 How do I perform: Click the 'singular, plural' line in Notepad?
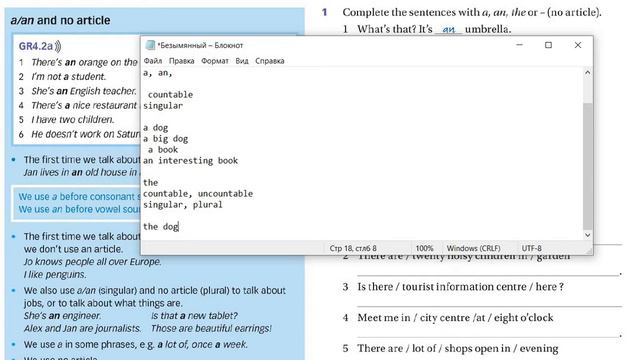pyautogui.click(x=183, y=204)
